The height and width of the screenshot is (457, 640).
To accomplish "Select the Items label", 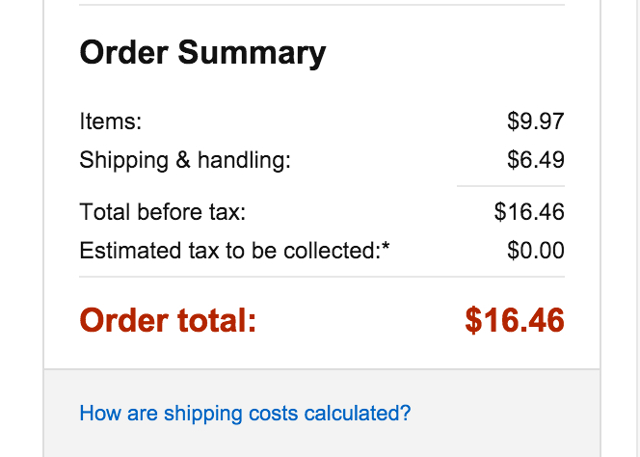I will point(111,121).
